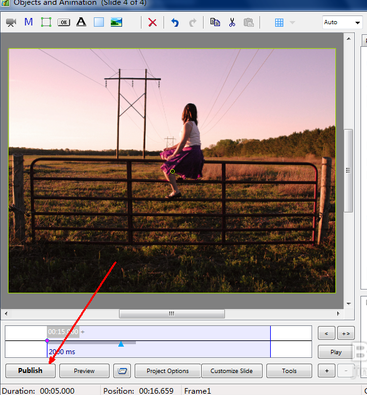The image size is (367, 395).
Task: Select the blue M mask tool
Action: [x=29, y=22]
